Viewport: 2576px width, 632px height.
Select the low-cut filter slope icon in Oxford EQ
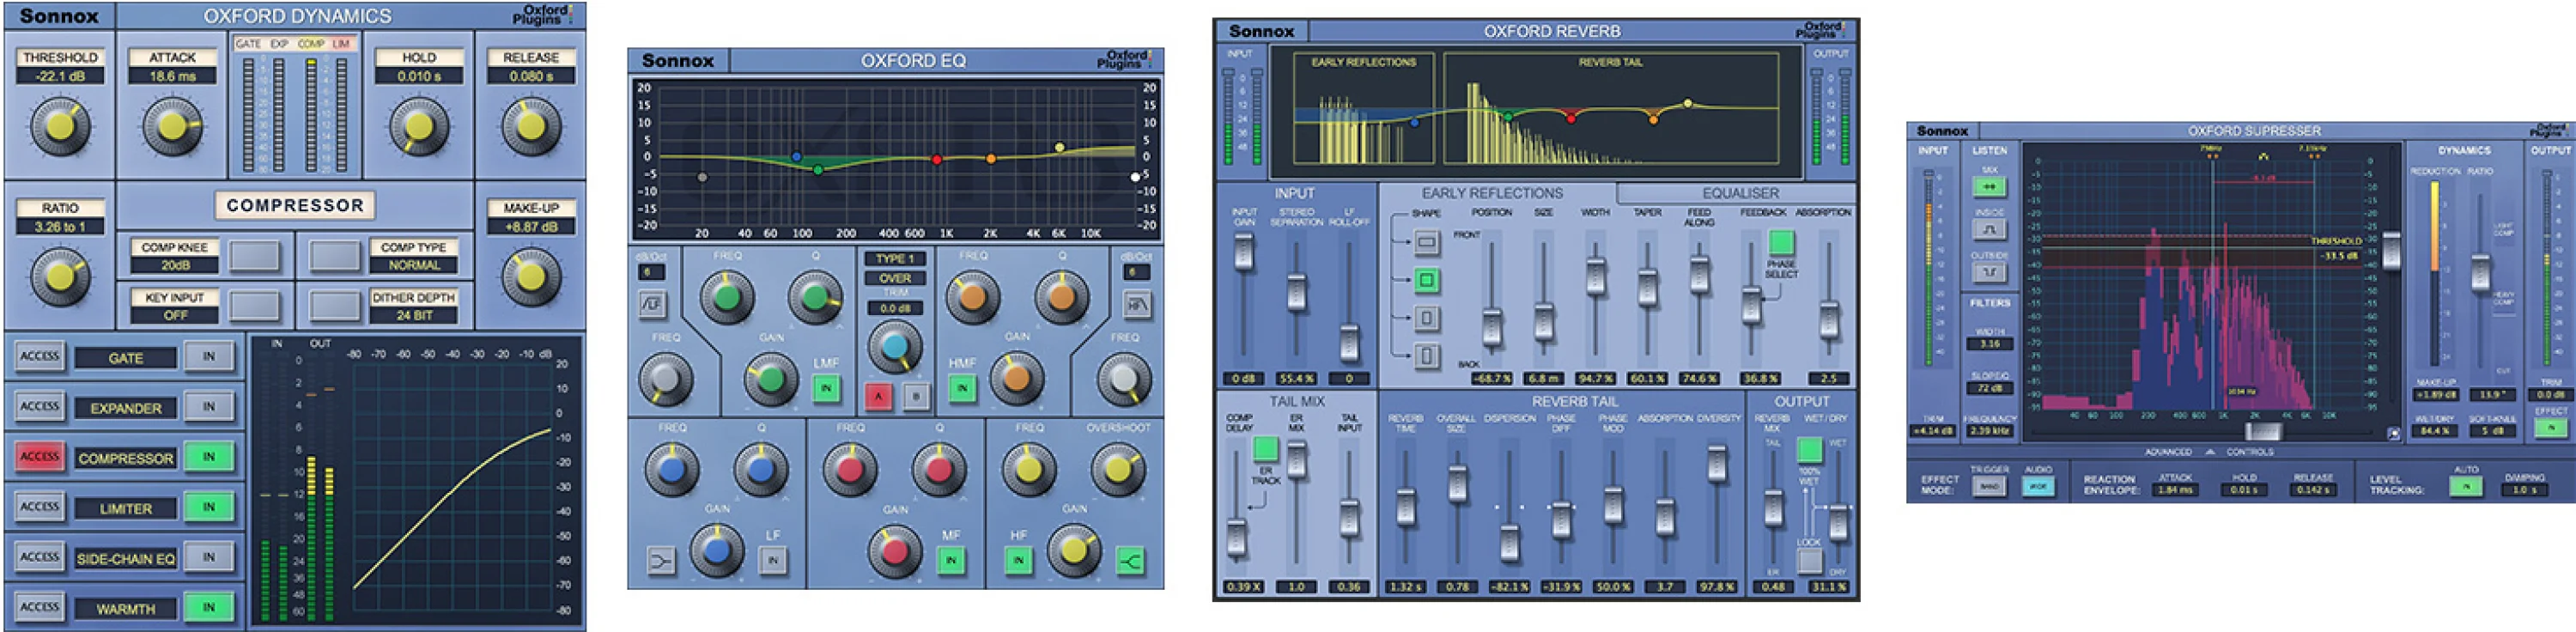pyautogui.click(x=652, y=304)
